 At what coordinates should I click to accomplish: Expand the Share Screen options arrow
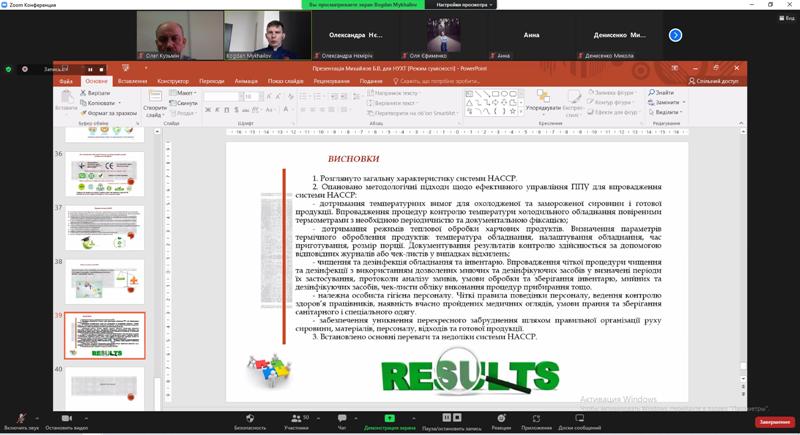[413, 419]
